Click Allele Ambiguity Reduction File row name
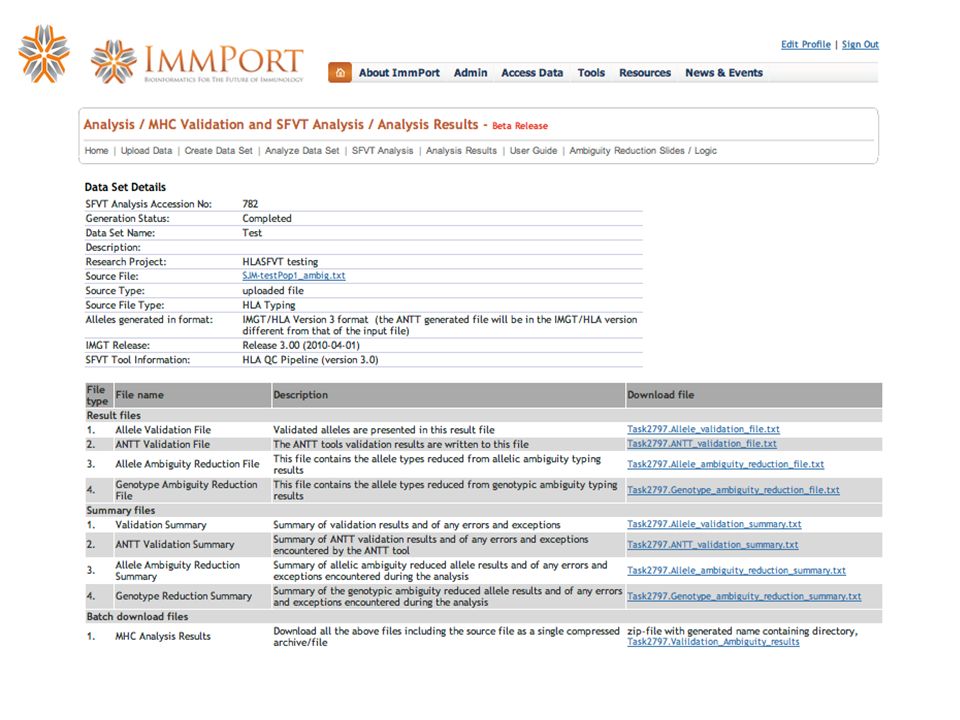960x720 pixels. pyautogui.click(x=187, y=464)
